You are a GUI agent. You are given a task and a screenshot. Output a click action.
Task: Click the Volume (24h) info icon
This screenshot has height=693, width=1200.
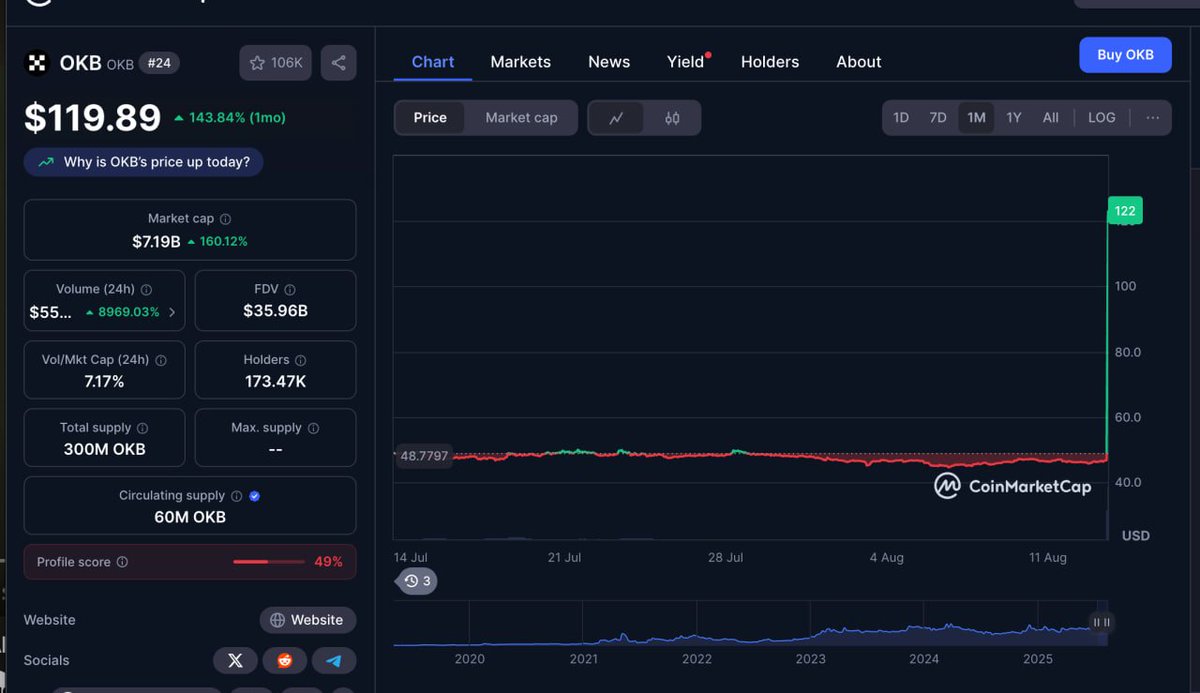click(x=146, y=290)
